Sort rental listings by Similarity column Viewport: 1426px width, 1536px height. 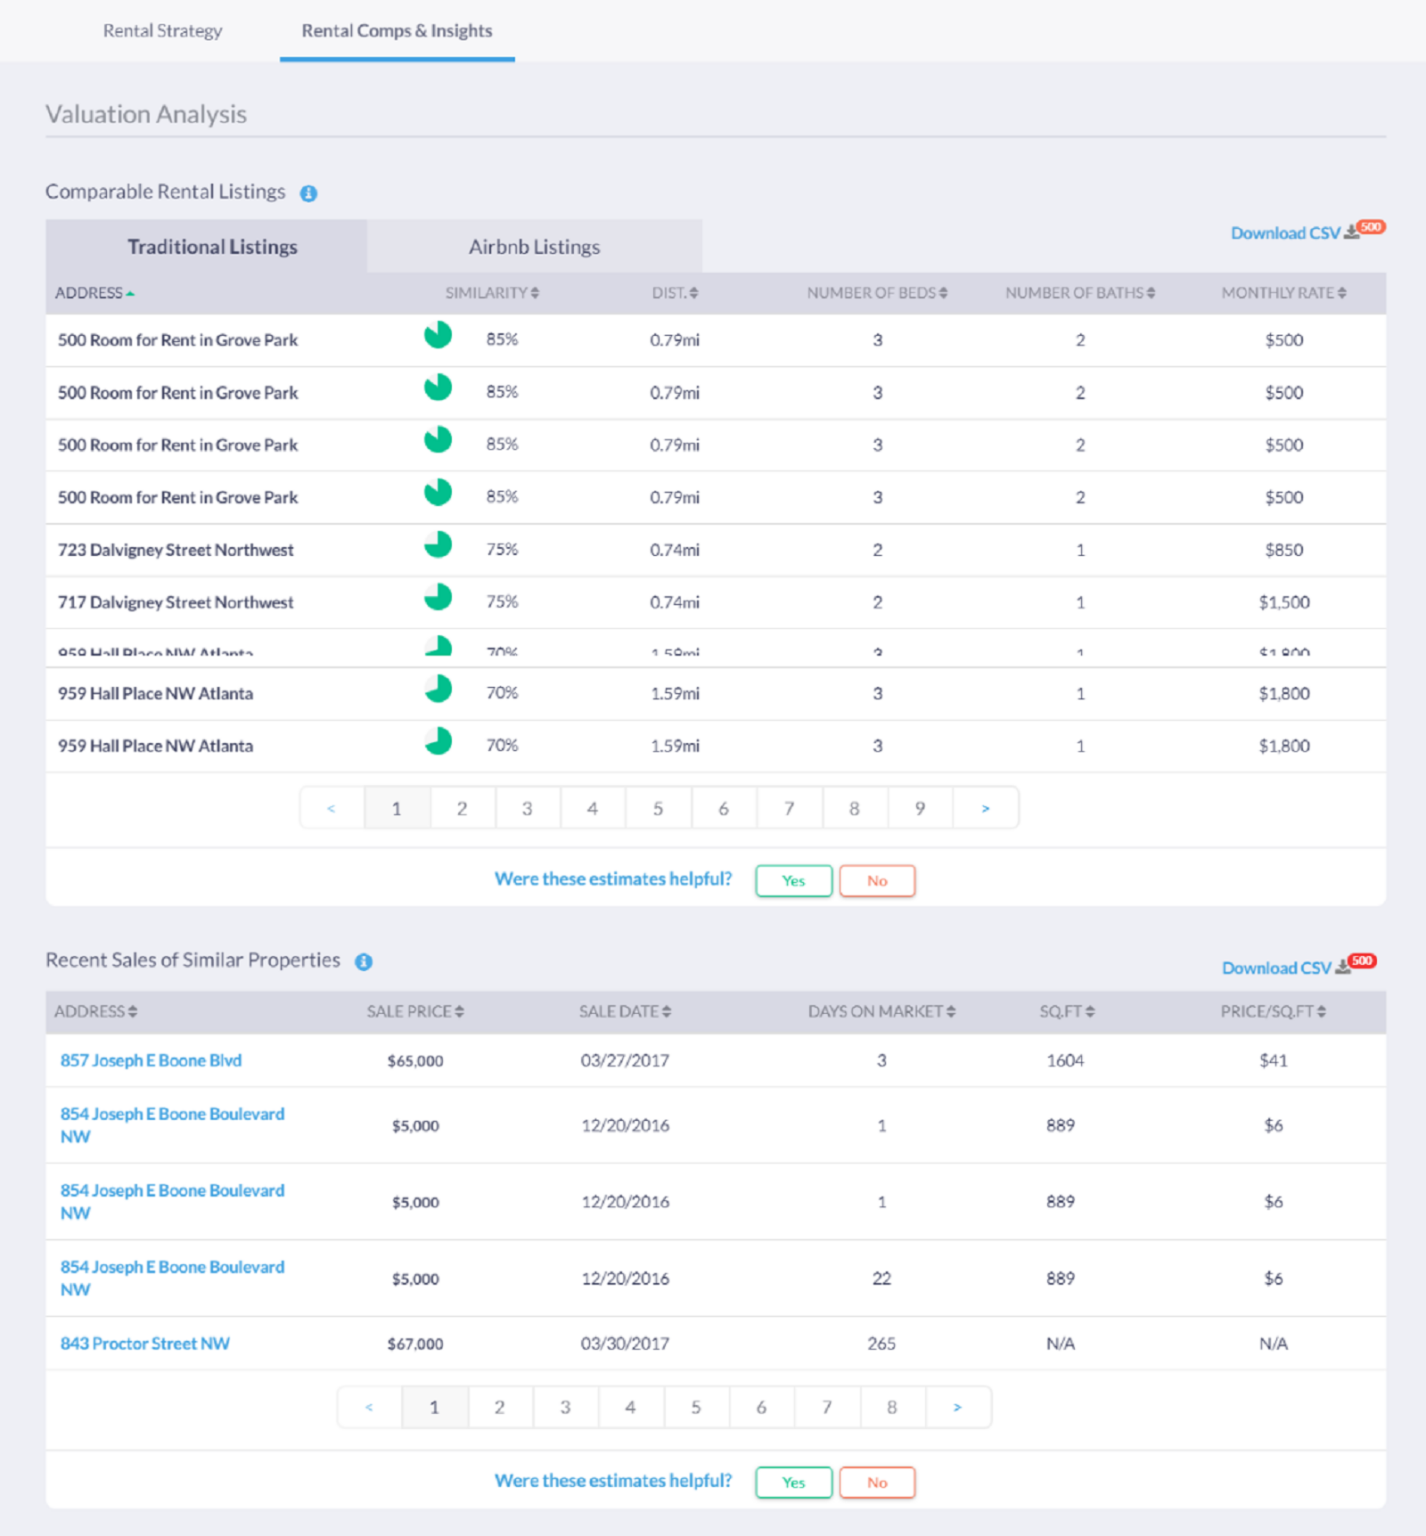[492, 293]
